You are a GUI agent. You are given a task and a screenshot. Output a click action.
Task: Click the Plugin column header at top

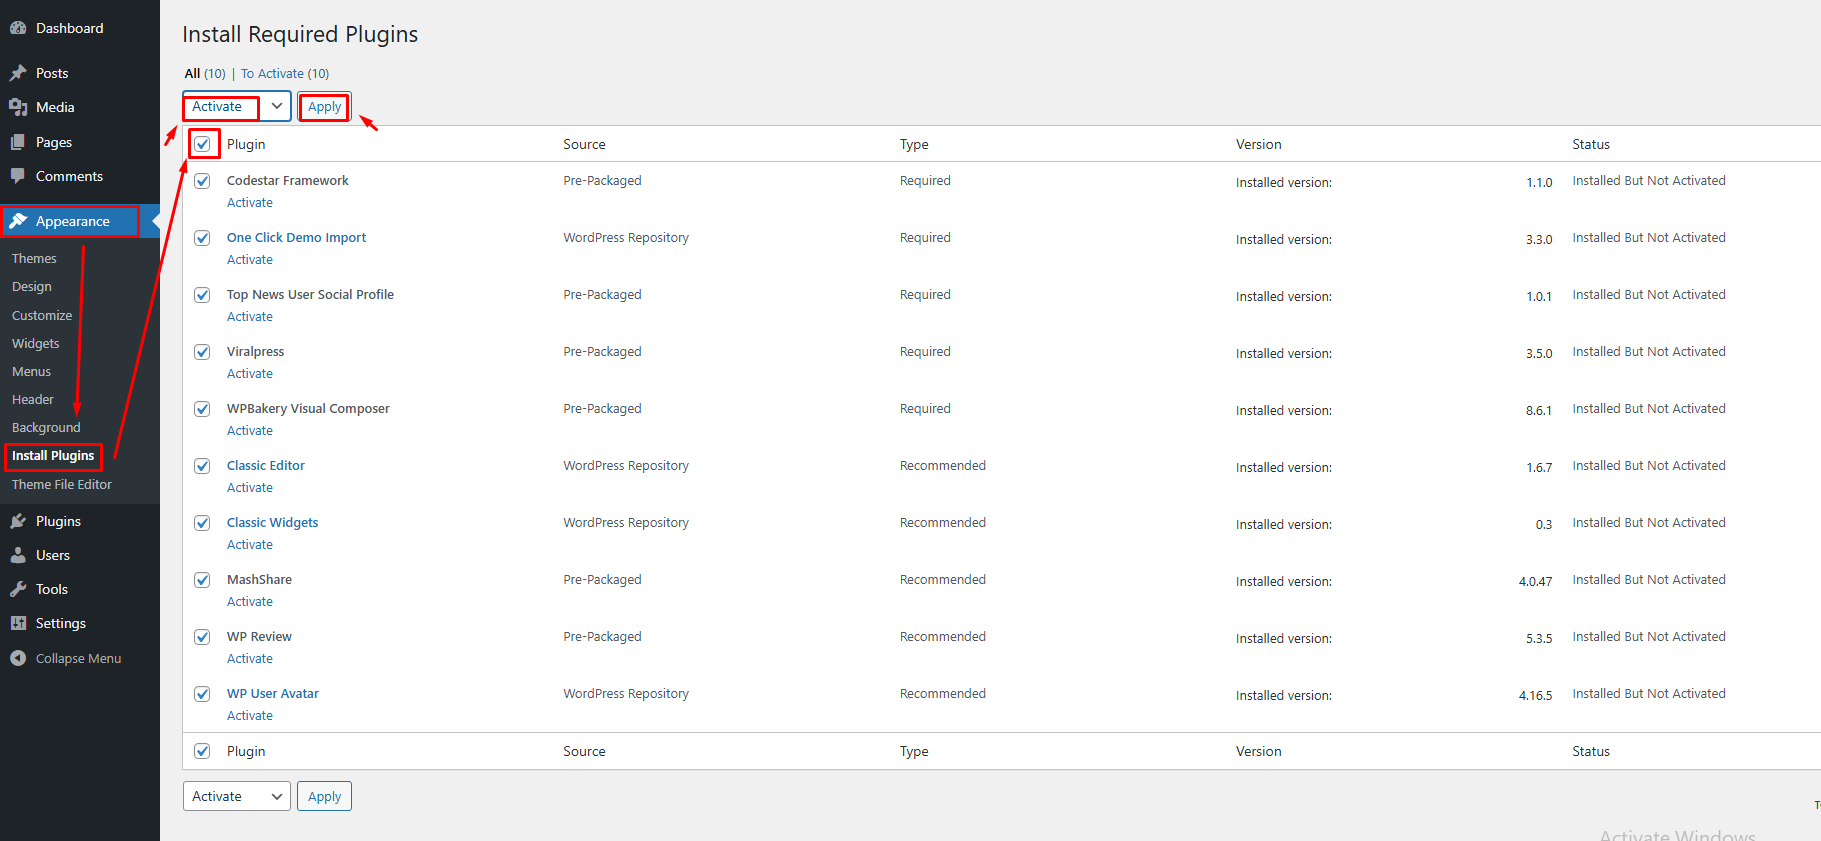pyautogui.click(x=246, y=144)
